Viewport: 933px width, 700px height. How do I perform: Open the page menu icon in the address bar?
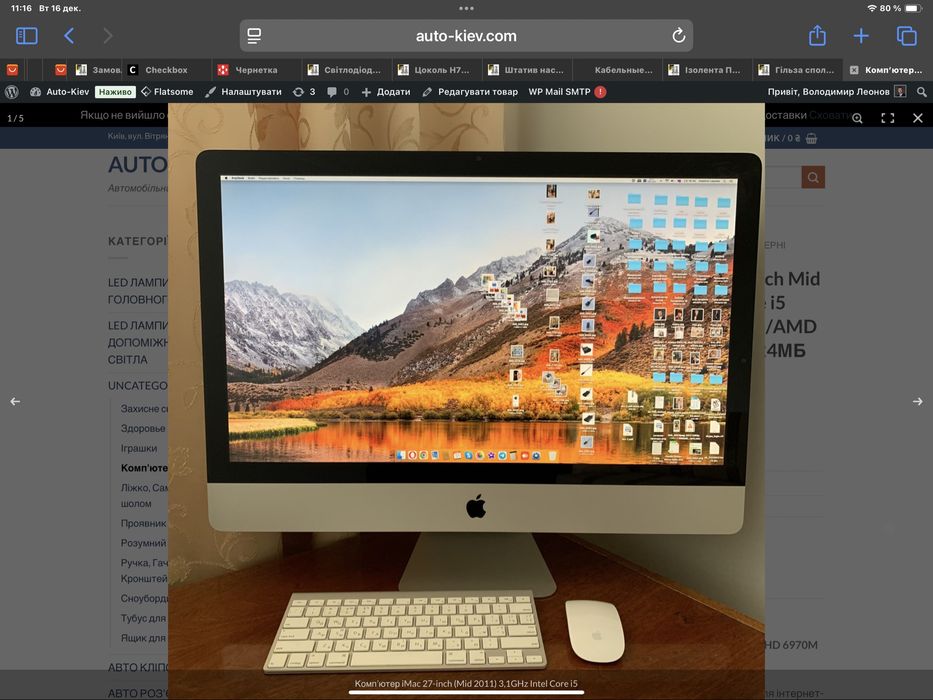click(x=254, y=36)
